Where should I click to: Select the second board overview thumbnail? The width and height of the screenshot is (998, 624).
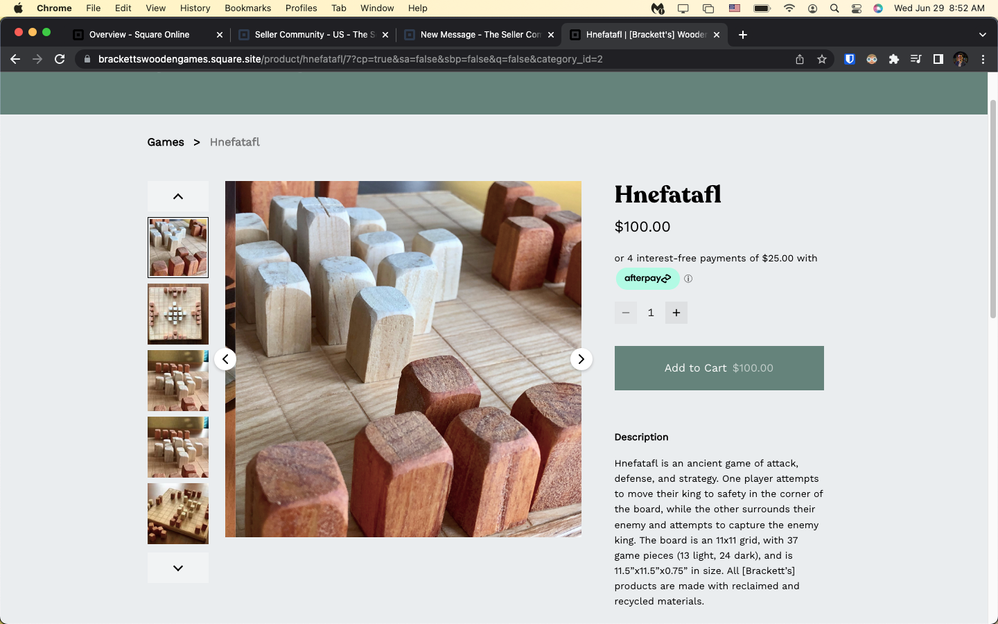pos(178,314)
